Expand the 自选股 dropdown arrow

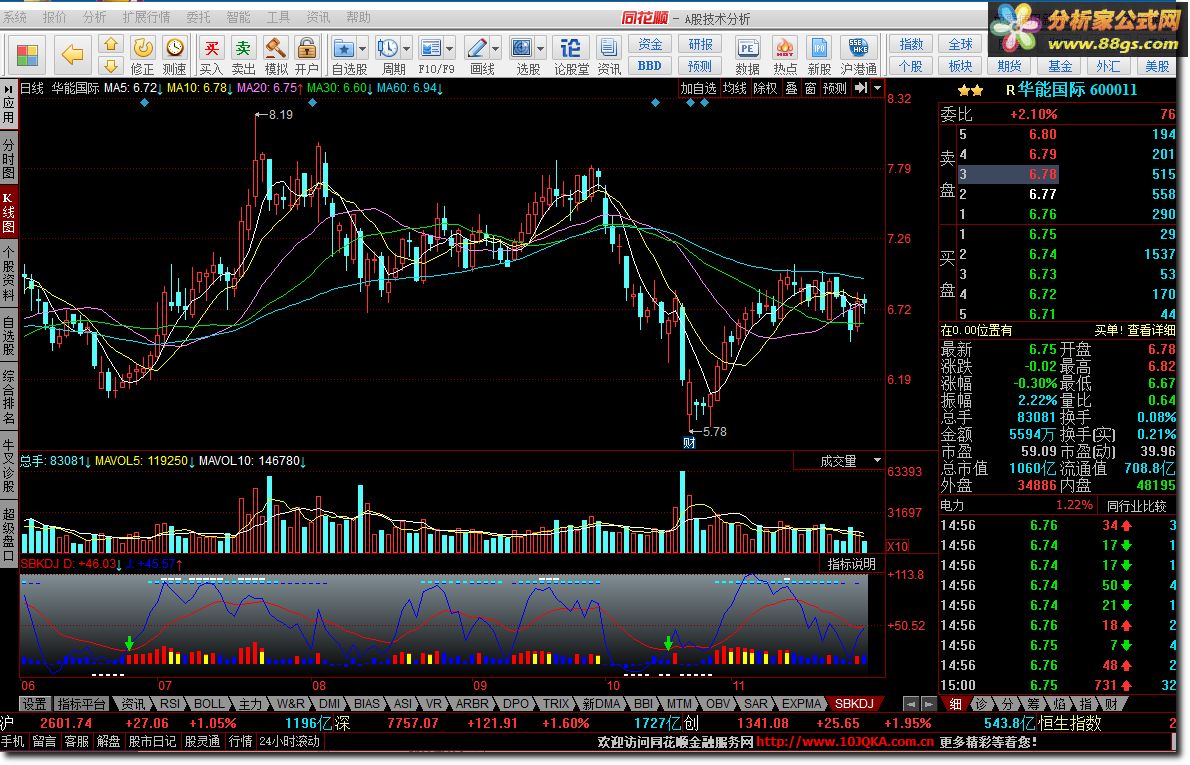coord(362,49)
